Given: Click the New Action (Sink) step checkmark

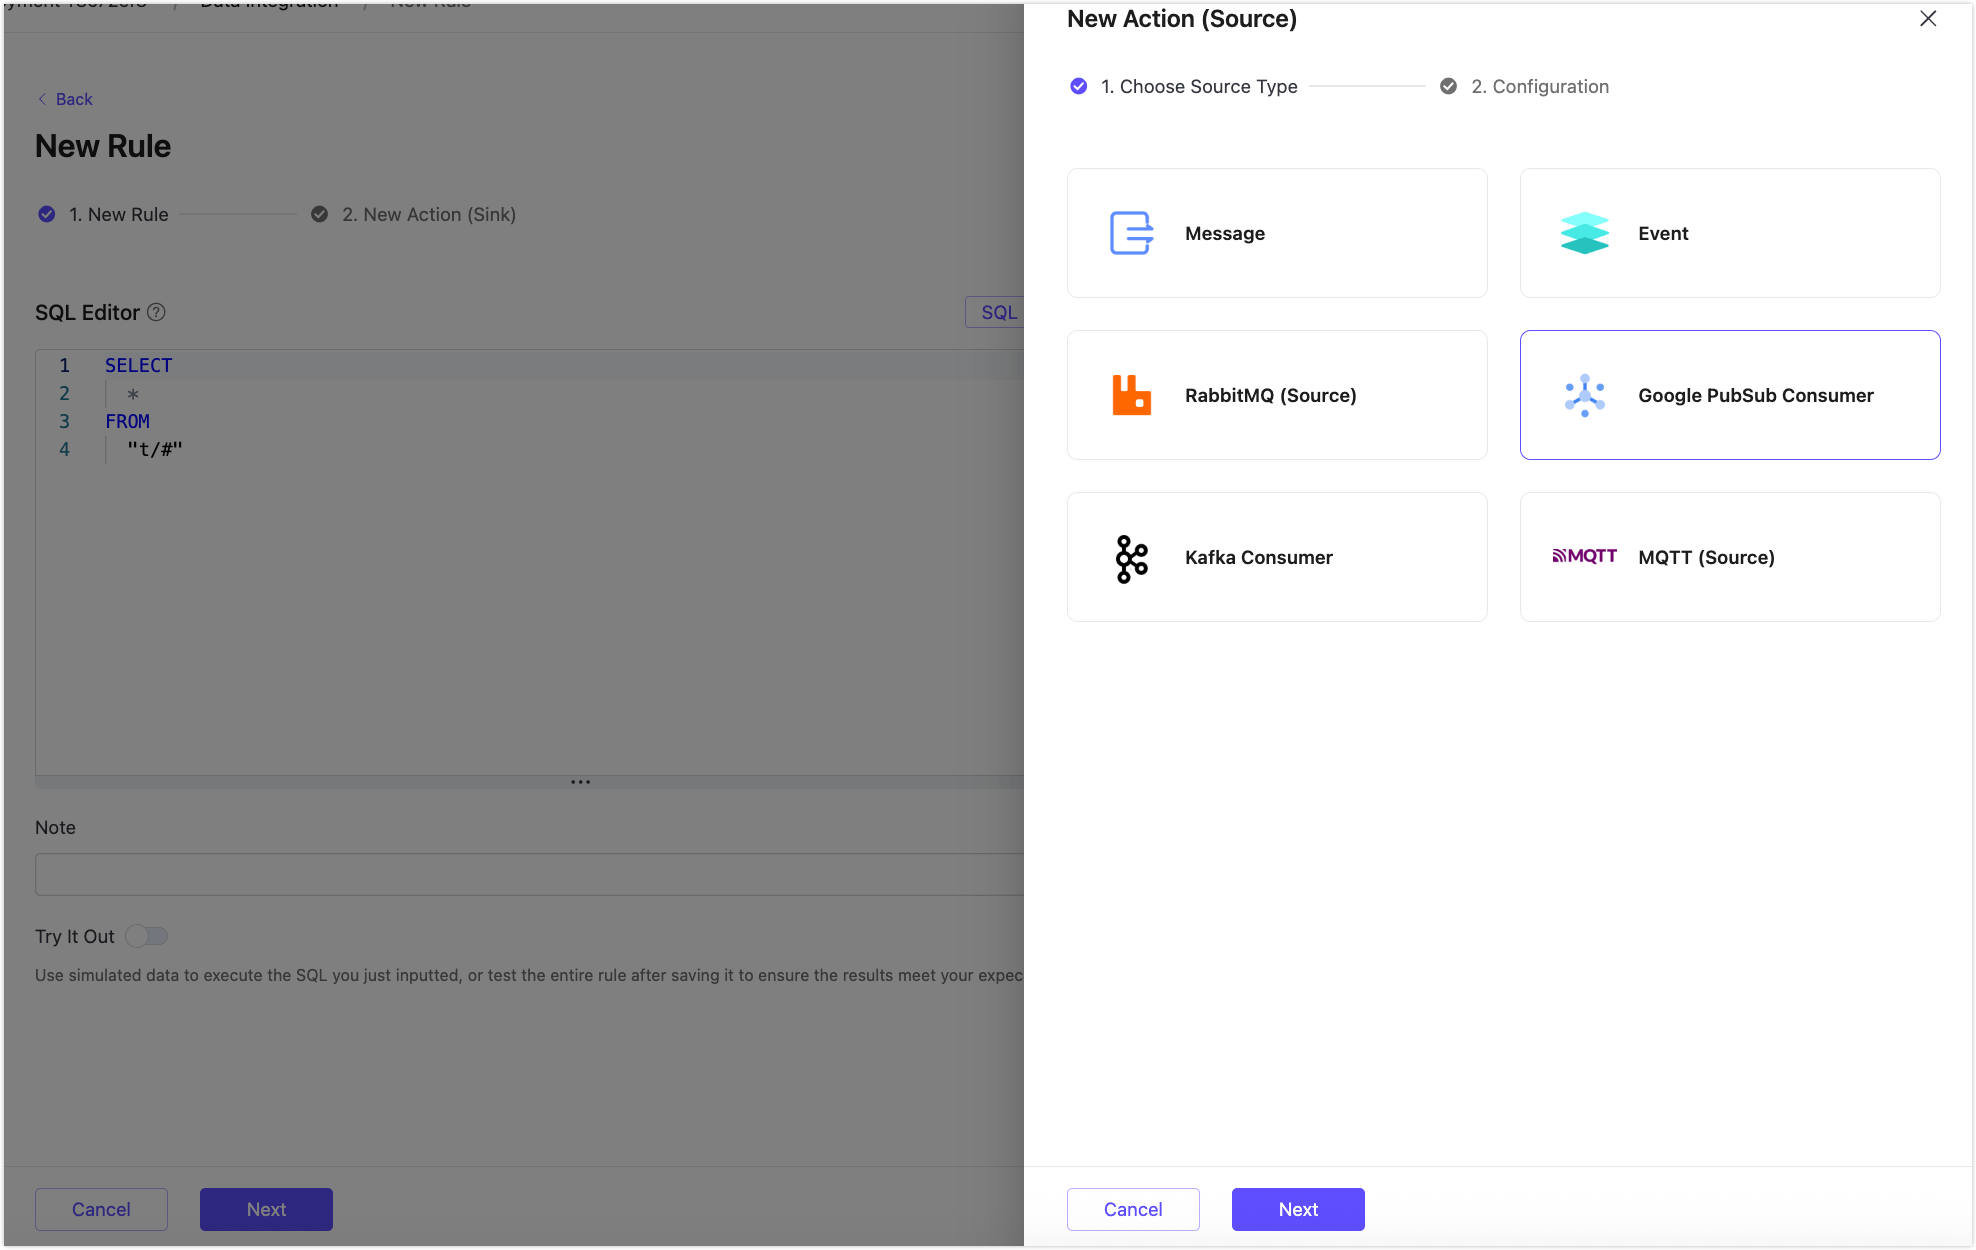Looking at the screenshot, I should tap(319, 214).
